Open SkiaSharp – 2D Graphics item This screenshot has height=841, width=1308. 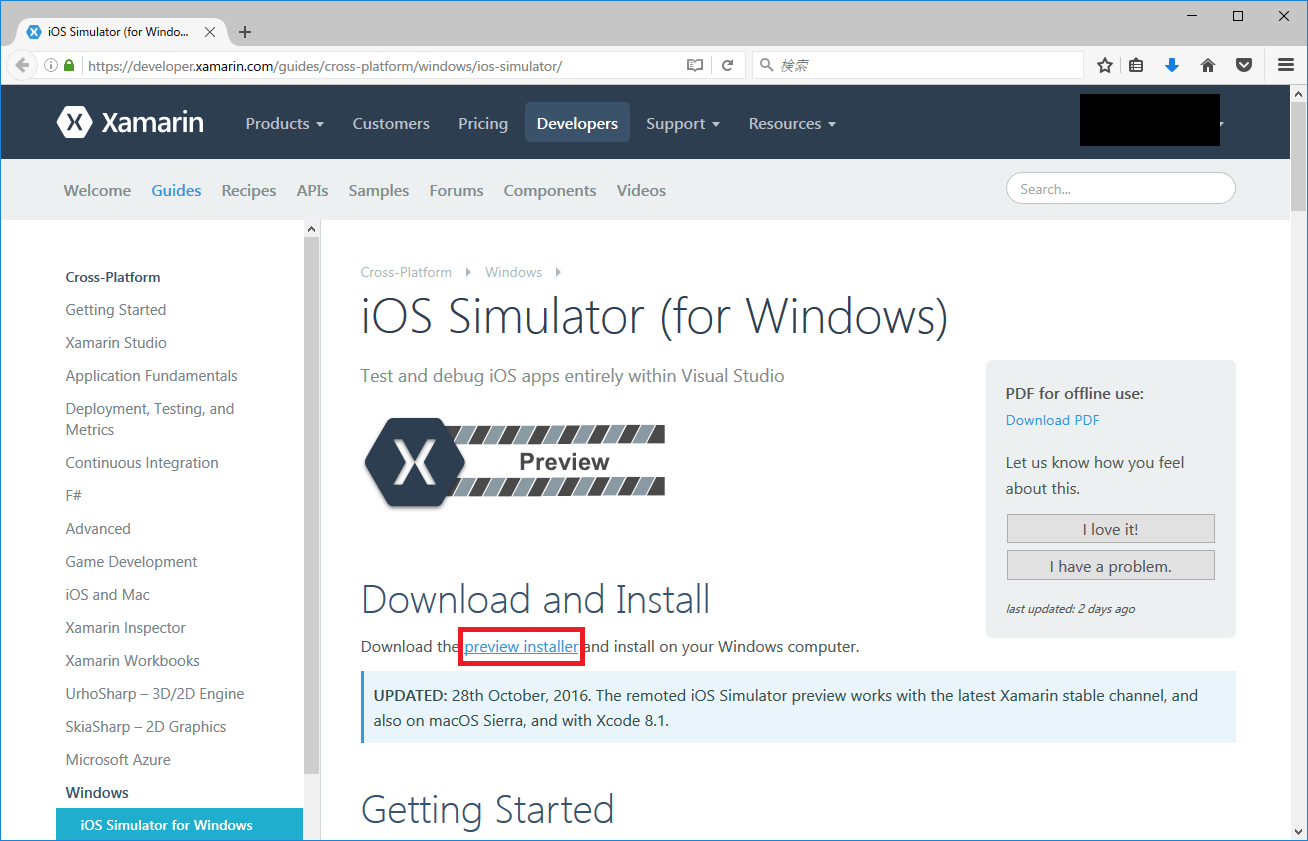click(146, 727)
